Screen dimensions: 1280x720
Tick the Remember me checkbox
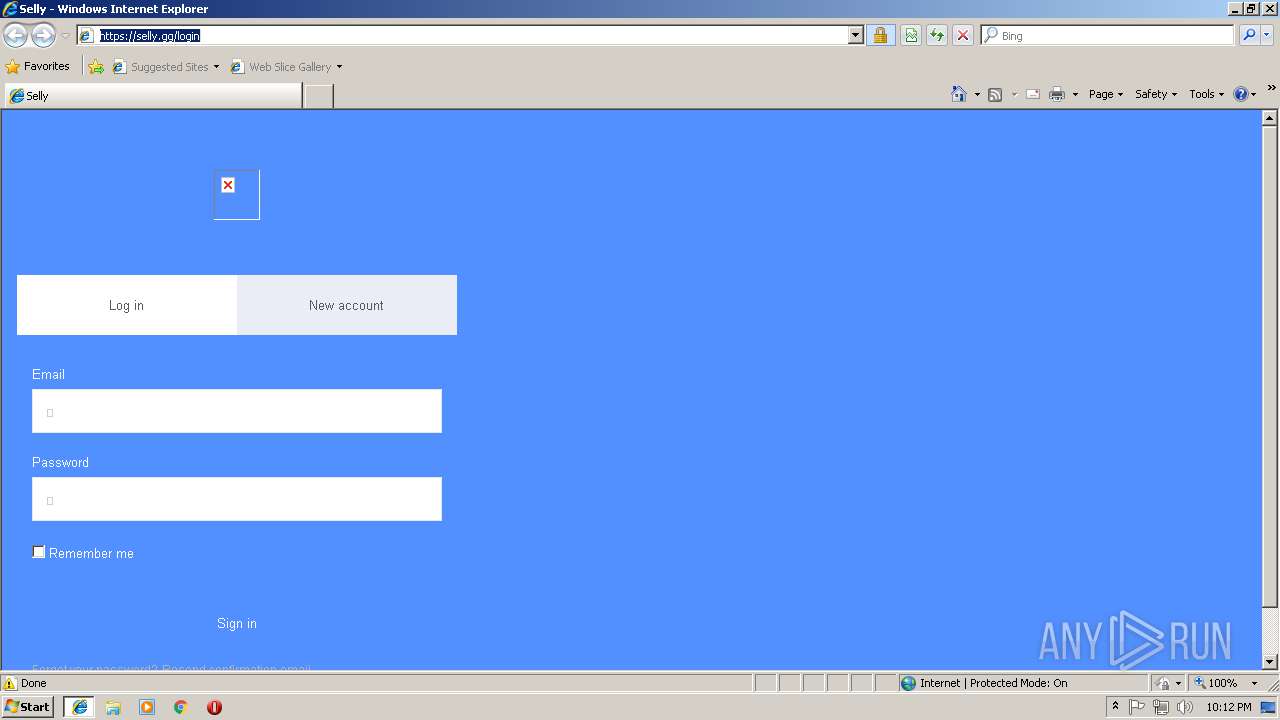point(39,552)
